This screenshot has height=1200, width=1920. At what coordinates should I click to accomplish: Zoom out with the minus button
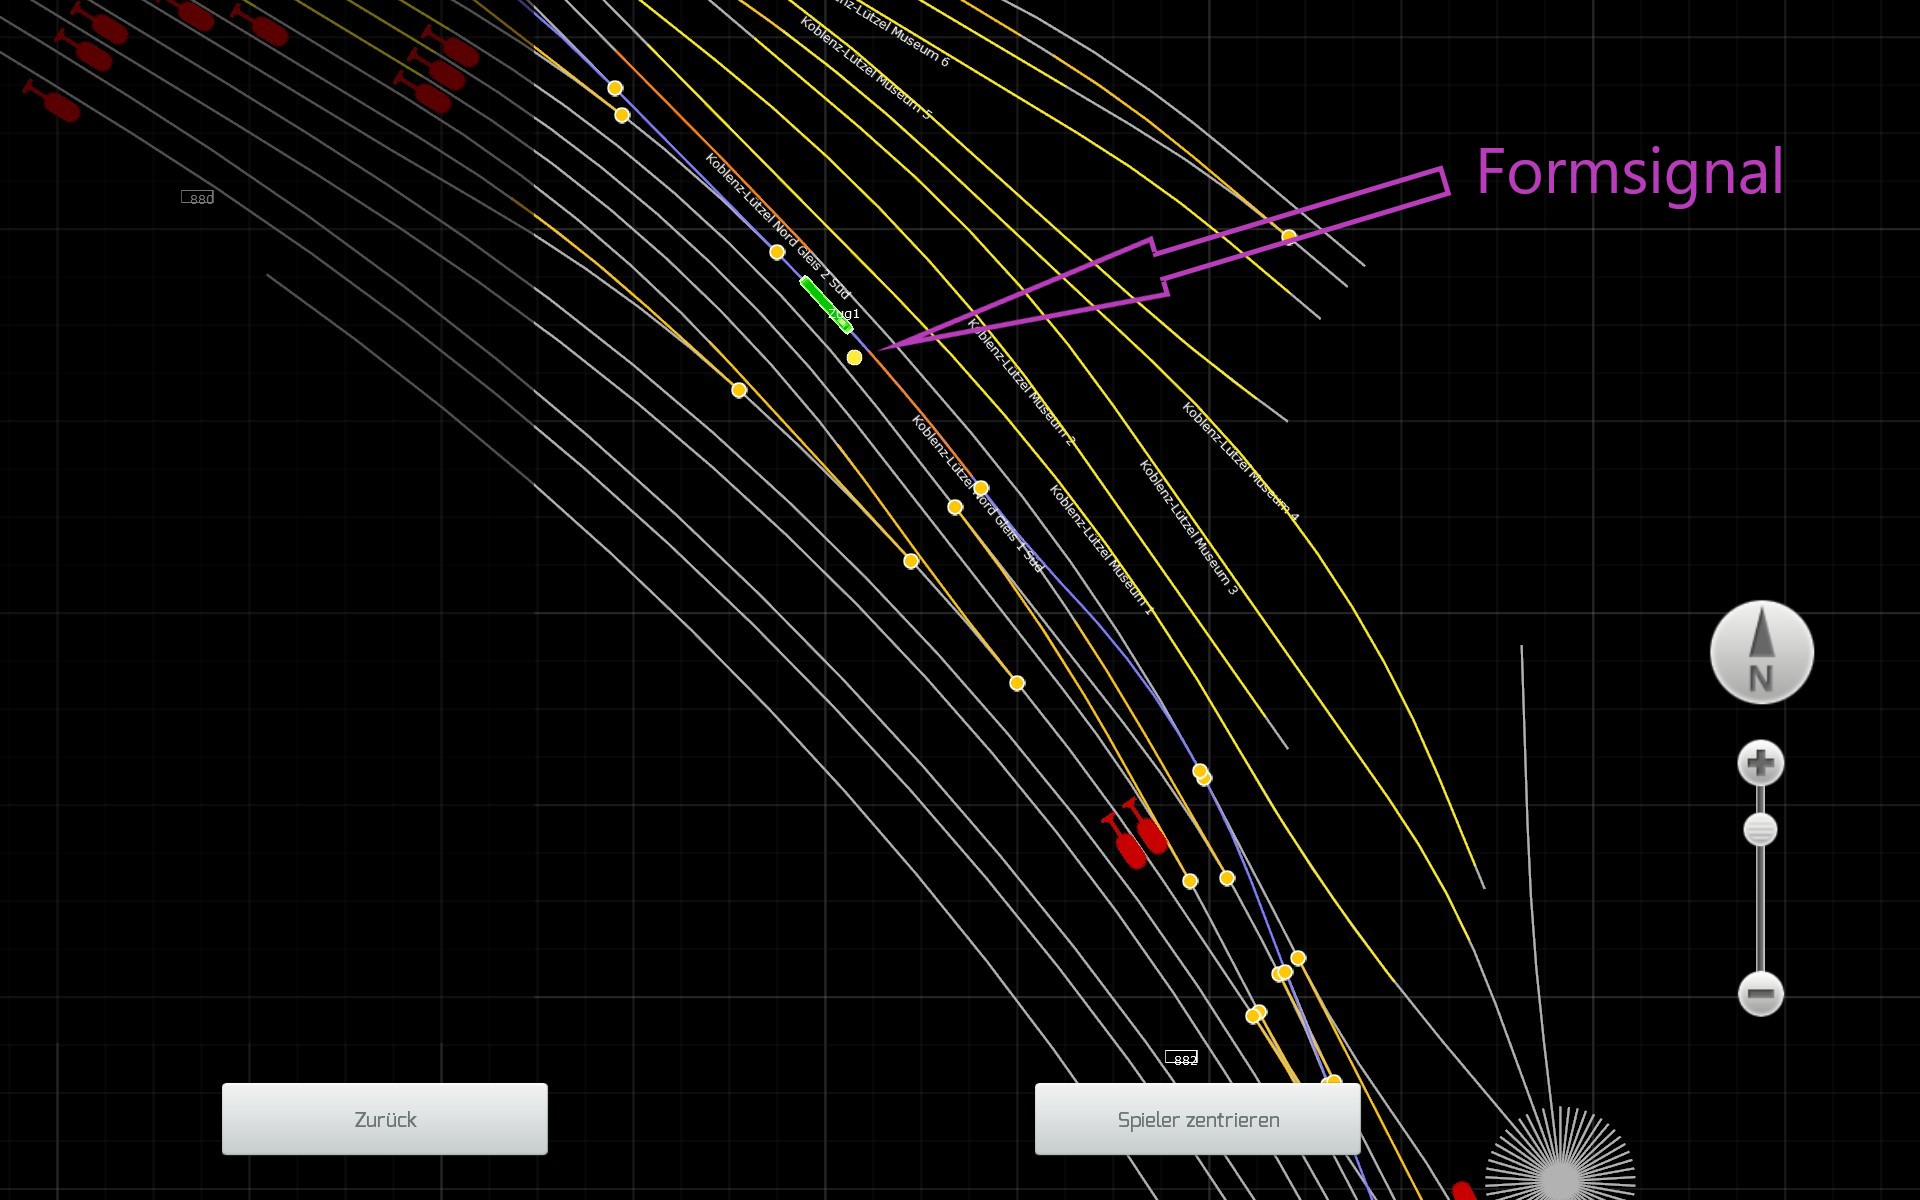[x=1760, y=994]
